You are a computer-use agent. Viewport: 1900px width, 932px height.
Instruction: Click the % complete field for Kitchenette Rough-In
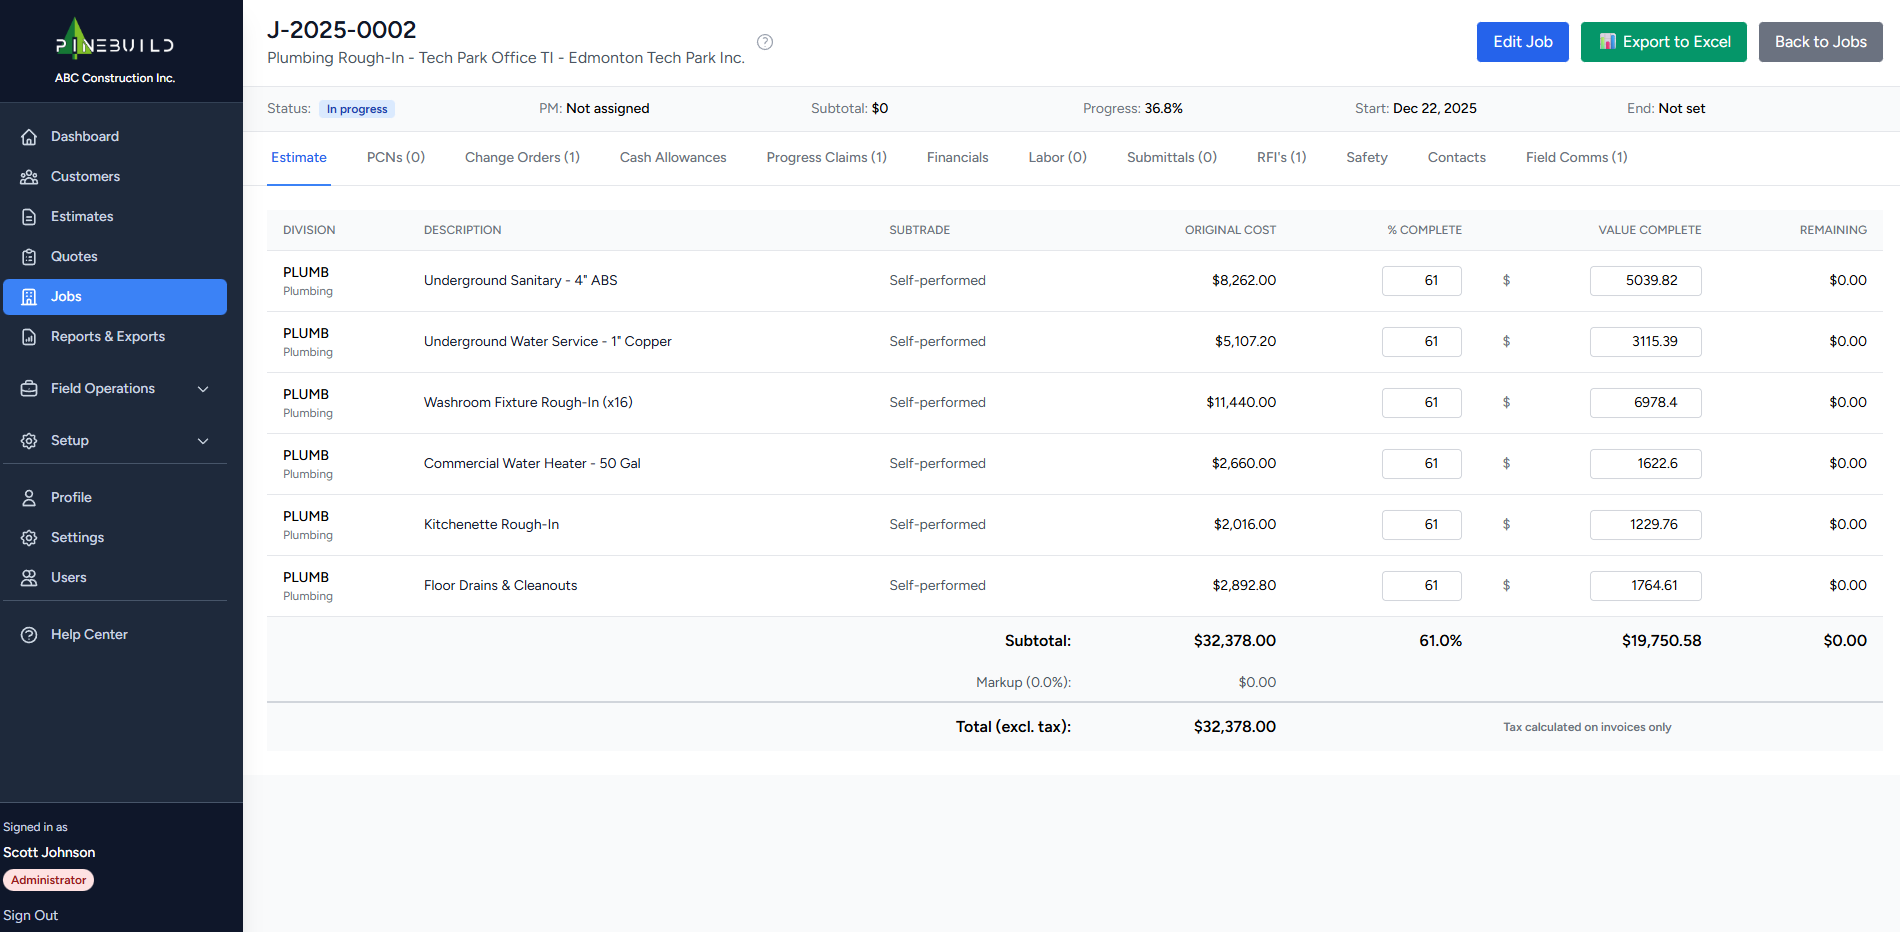coord(1421,524)
